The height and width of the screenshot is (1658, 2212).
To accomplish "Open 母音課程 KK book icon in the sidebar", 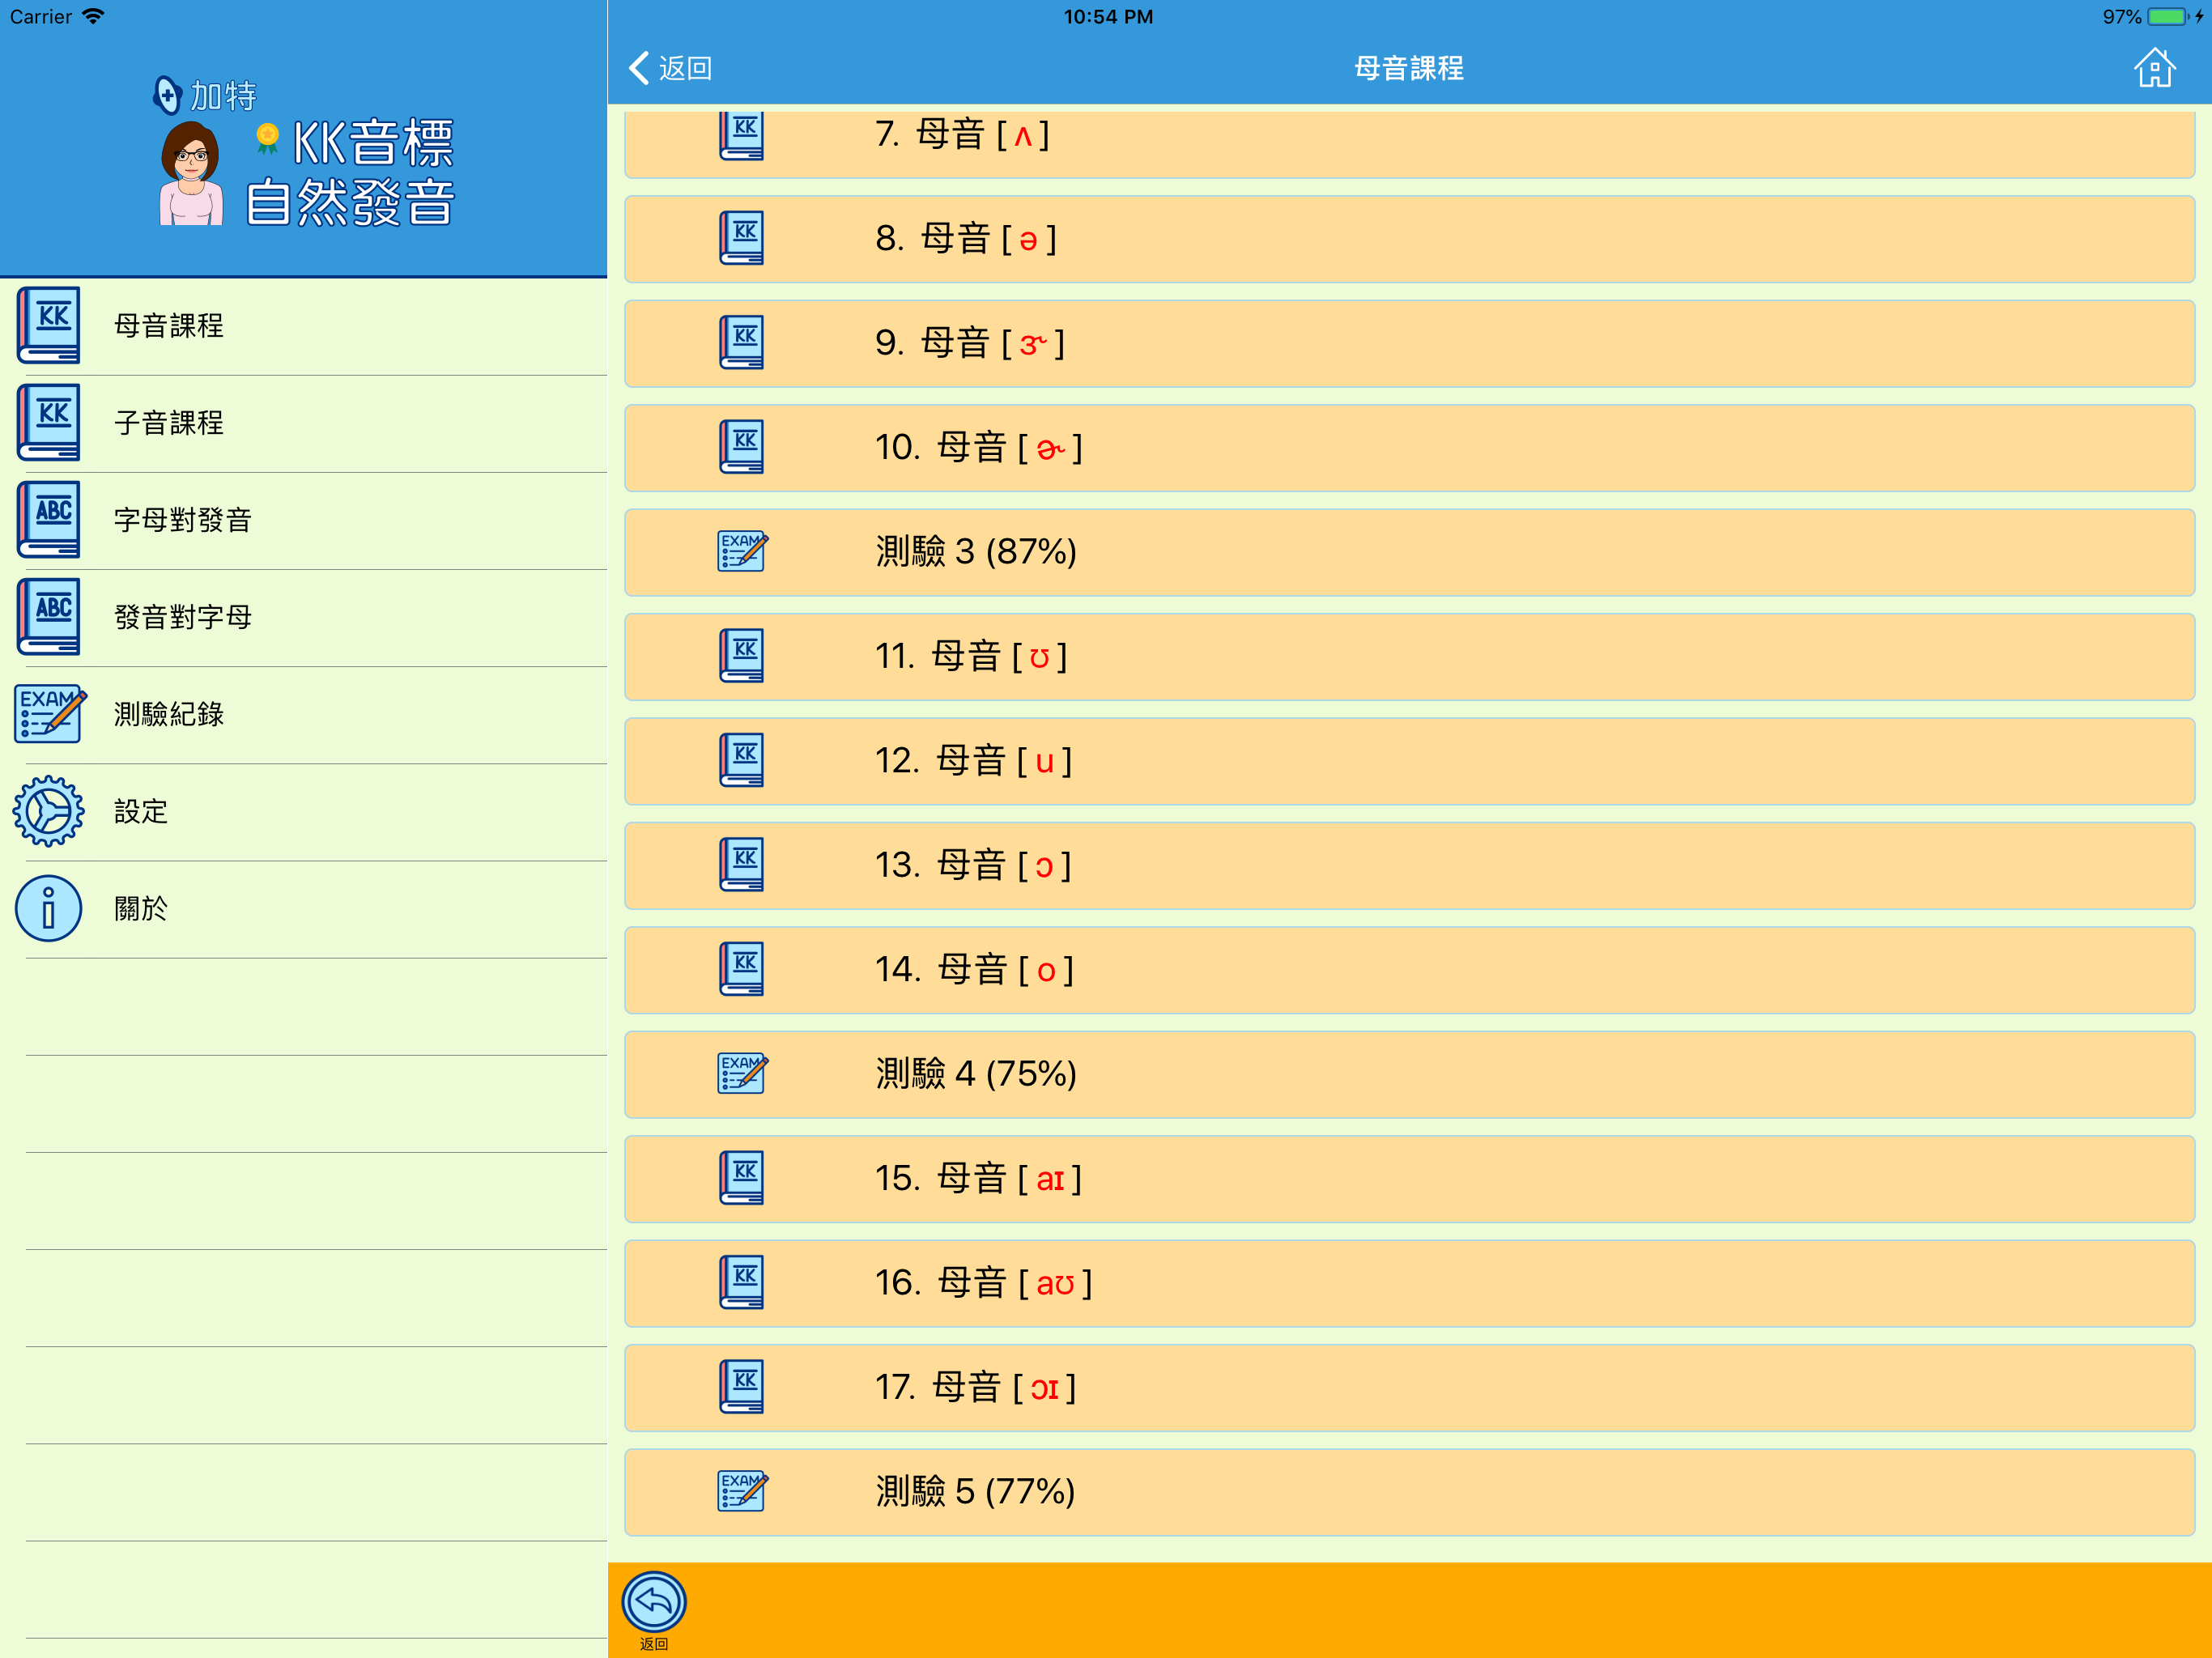I will click(48, 325).
